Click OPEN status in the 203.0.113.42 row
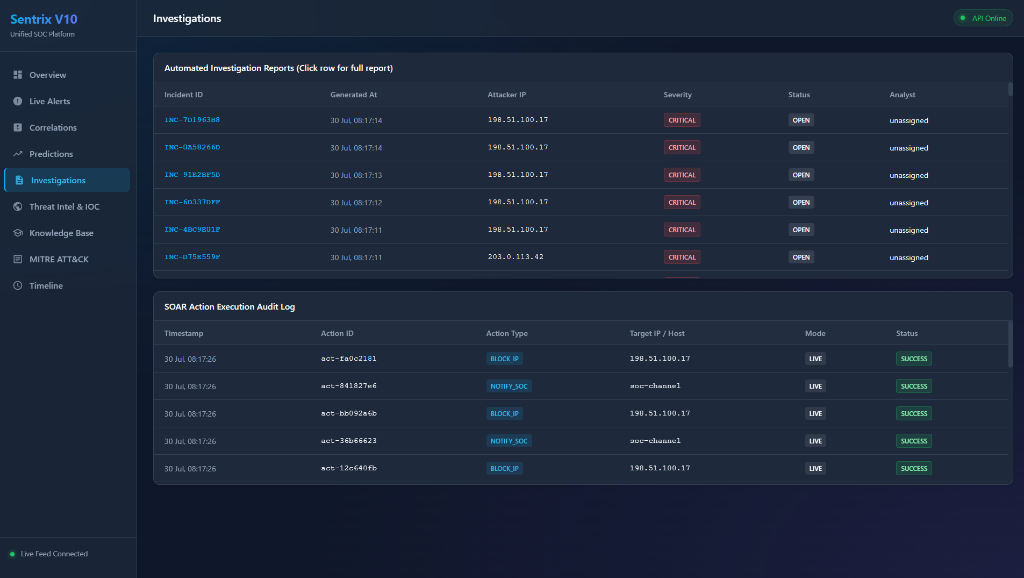This screenshot has height=578, width=1024. coord(801,257)
